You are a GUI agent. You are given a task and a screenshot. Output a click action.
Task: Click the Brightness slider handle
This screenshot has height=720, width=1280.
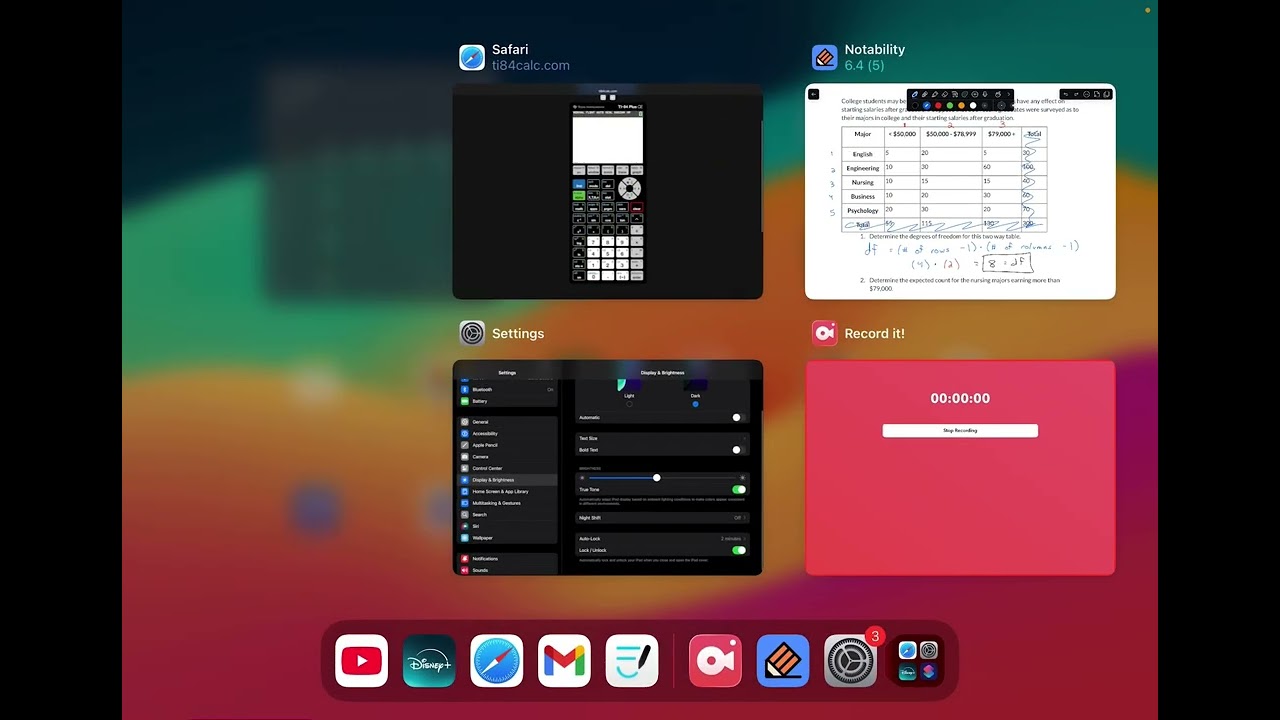coord(656,478)
